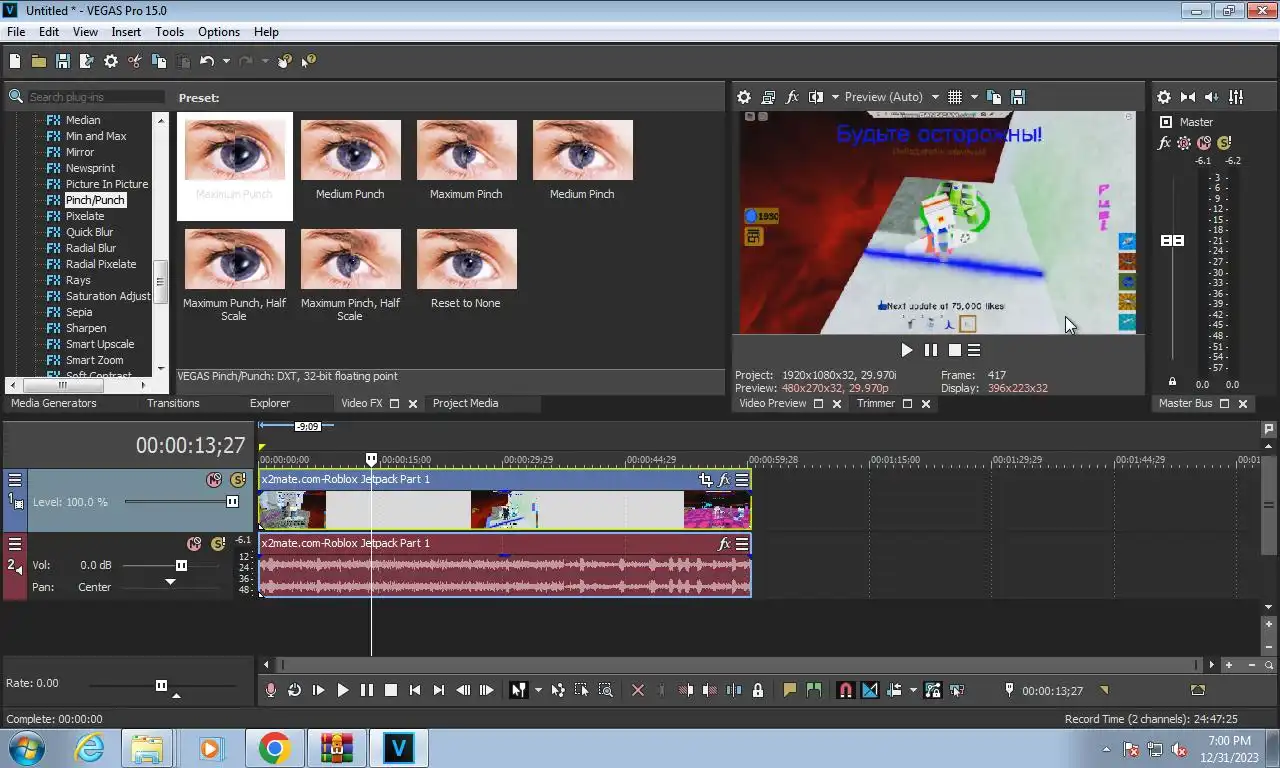Screen dimensions: 1280x768
Task: Open Mixing Console icon in Master Bus
Action: point(1236,97)
